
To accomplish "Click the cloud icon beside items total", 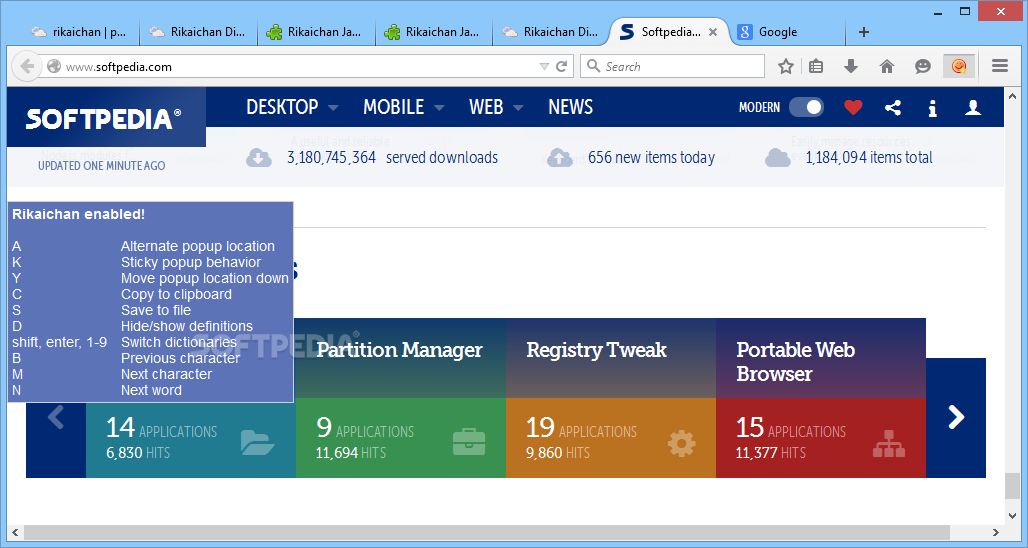I will [778, 157].
